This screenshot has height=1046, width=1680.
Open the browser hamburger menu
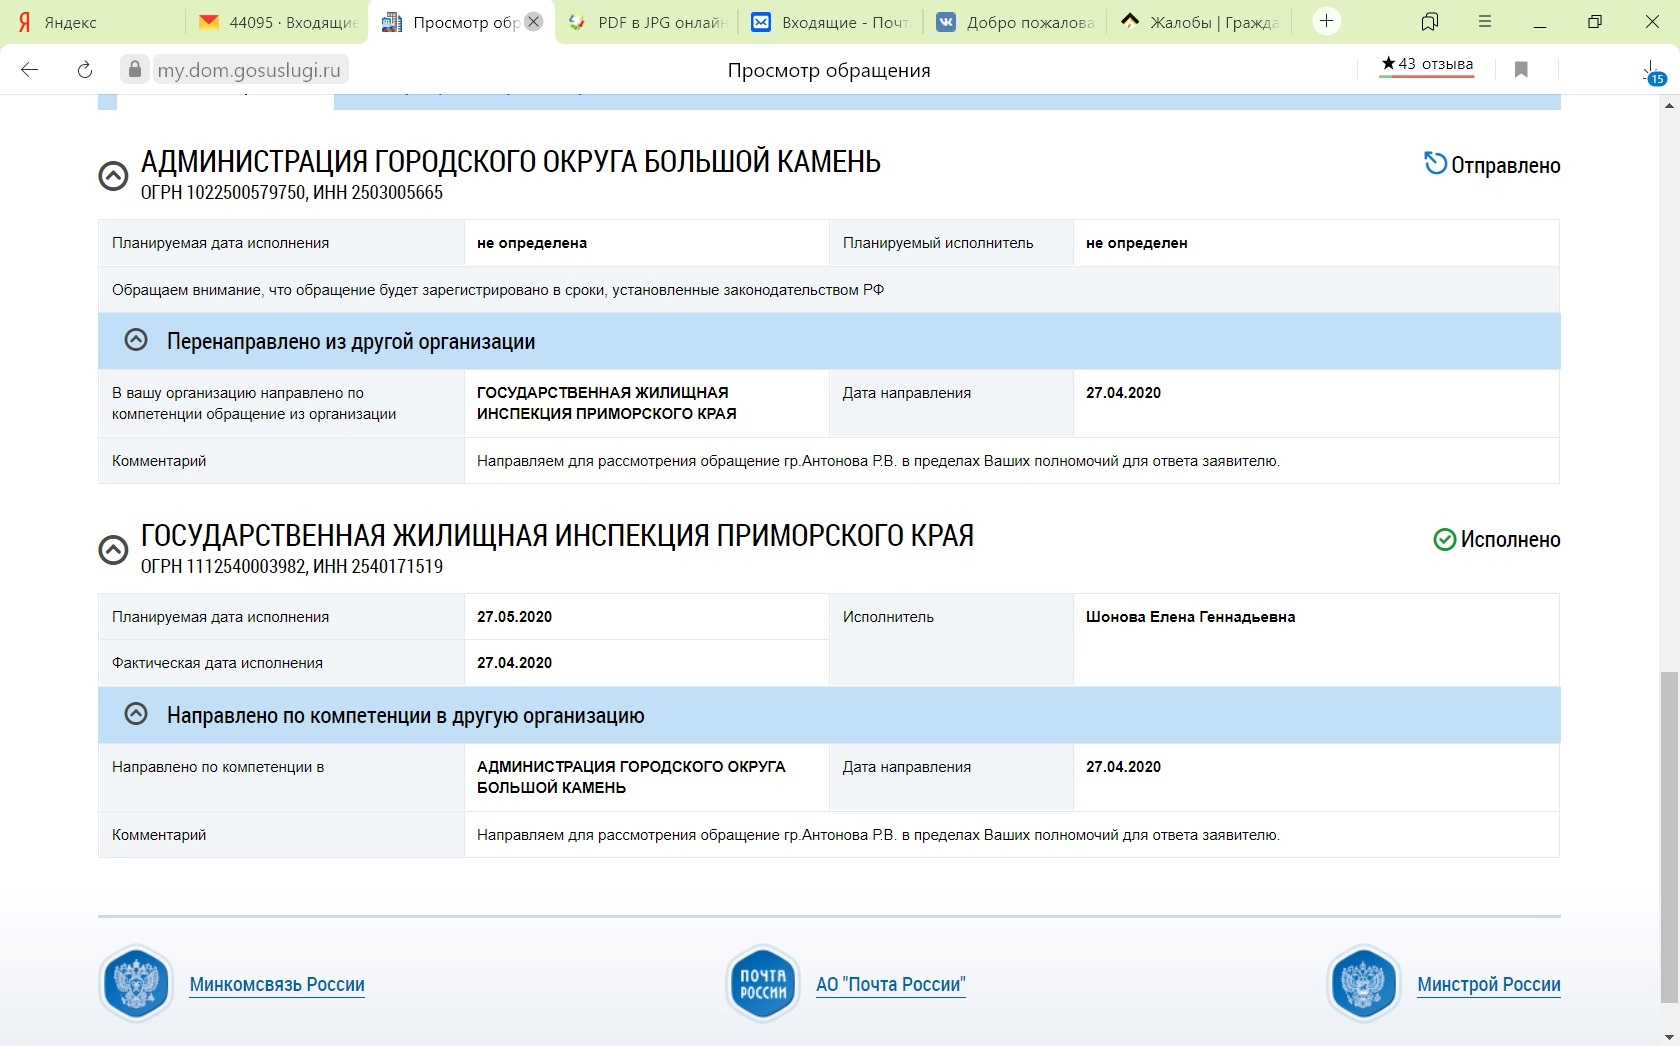click(1485, 22)
